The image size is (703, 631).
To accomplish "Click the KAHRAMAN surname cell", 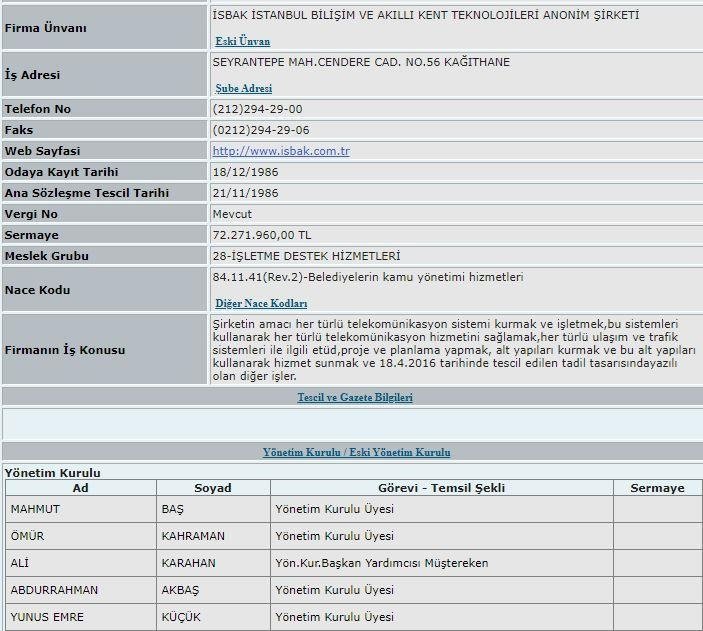I will tap(193, 536).
